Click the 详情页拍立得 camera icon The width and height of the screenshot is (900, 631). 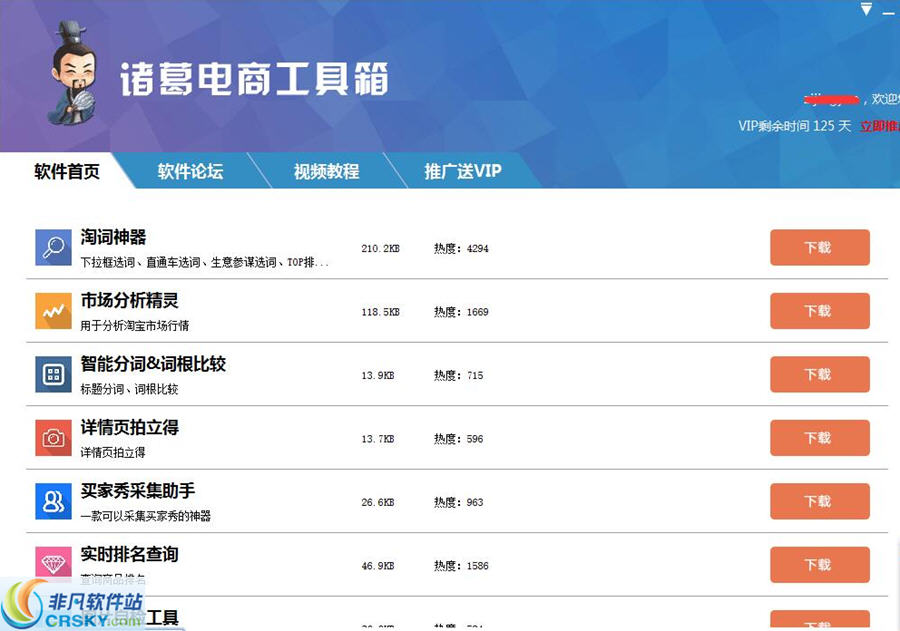pyautogui.click(x=53, y=438)
